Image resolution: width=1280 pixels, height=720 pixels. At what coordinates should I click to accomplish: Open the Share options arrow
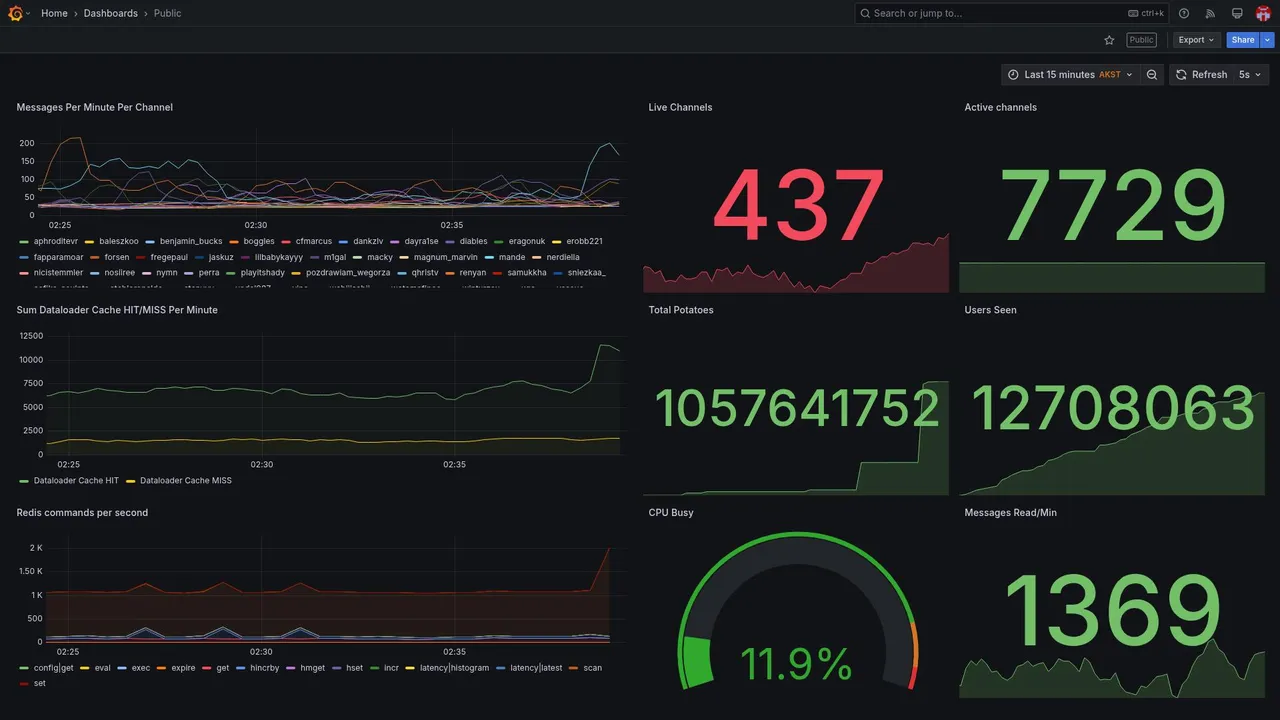pos(1268,40)
